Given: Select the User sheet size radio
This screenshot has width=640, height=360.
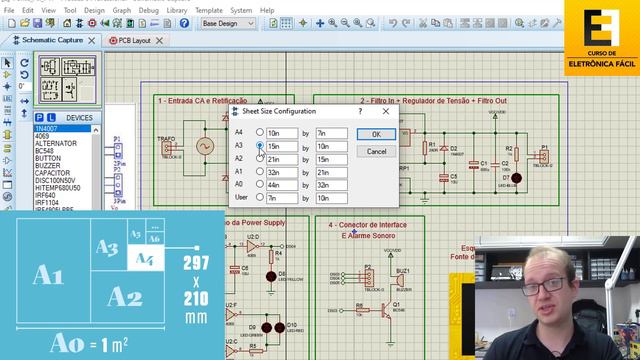Looking at the screenshot, I should tap(260, 197).
